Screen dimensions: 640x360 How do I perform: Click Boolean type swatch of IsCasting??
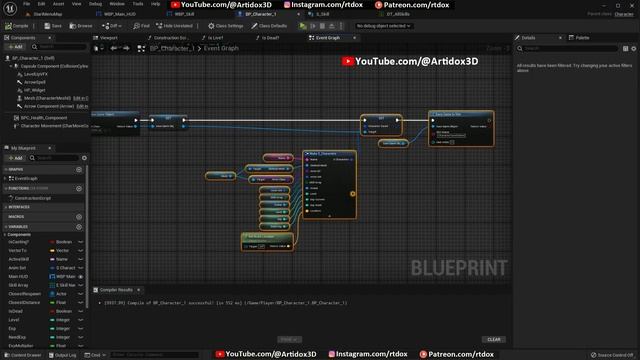52,242
